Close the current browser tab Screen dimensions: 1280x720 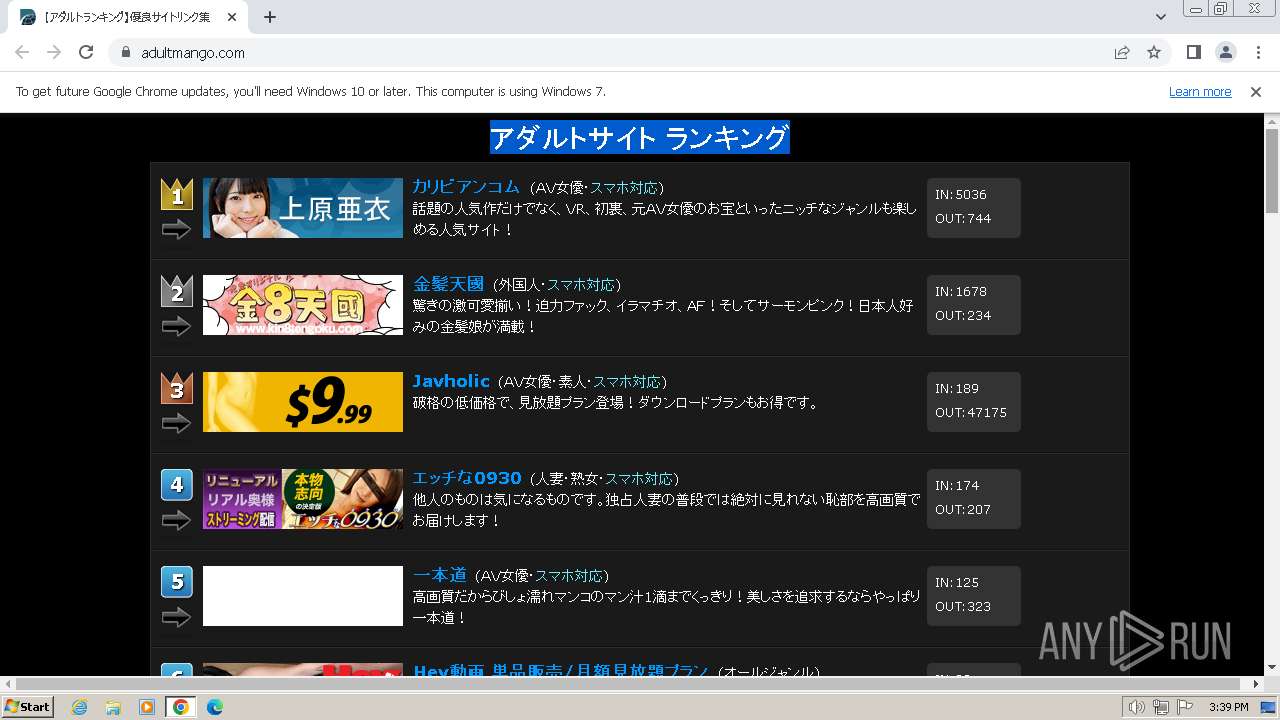tap(233, 17)
